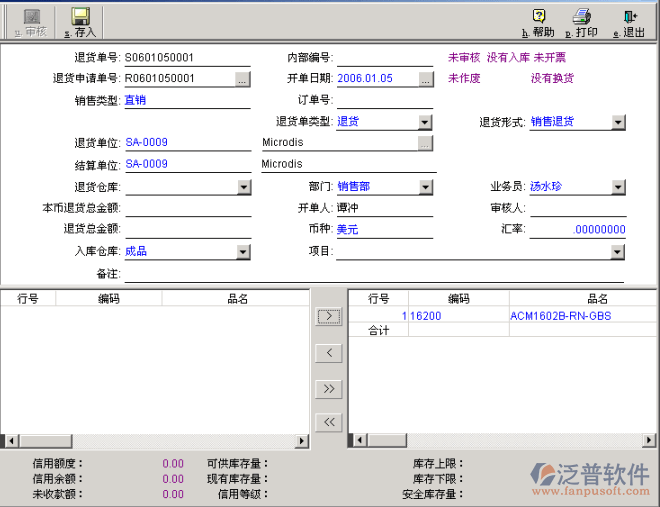Expand the 退货仓库 warehouse dropdown
Screen dimensions: 660x507
click(x=244, y=187)
